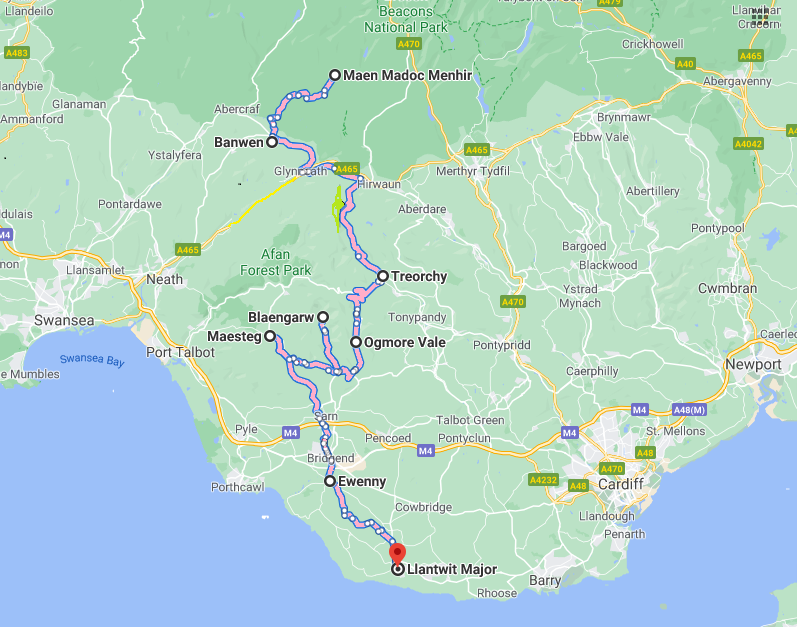797x627 pixels.
Task: Click the A4042 road shield
Action: click(748, 144)
